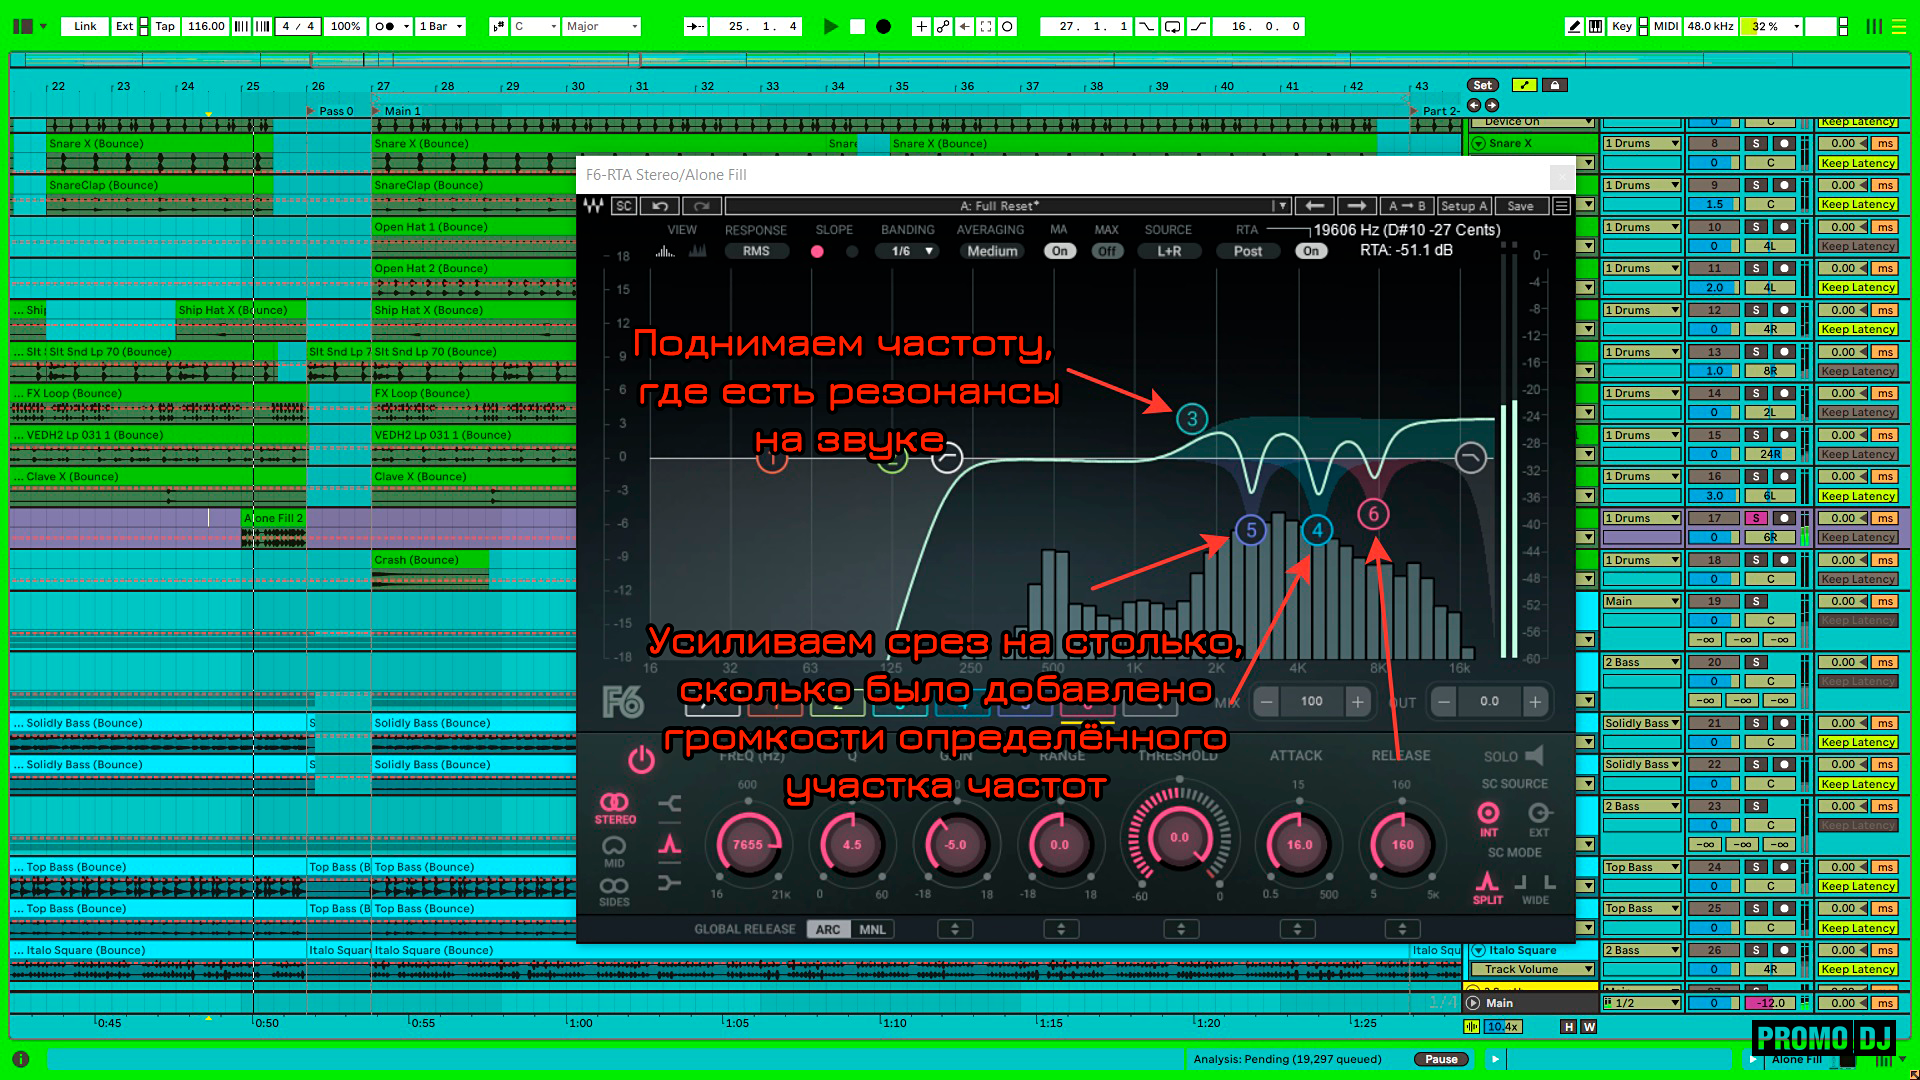Click the arrangement record button
Screen dimensions: 1920x1080
(883, 27)
